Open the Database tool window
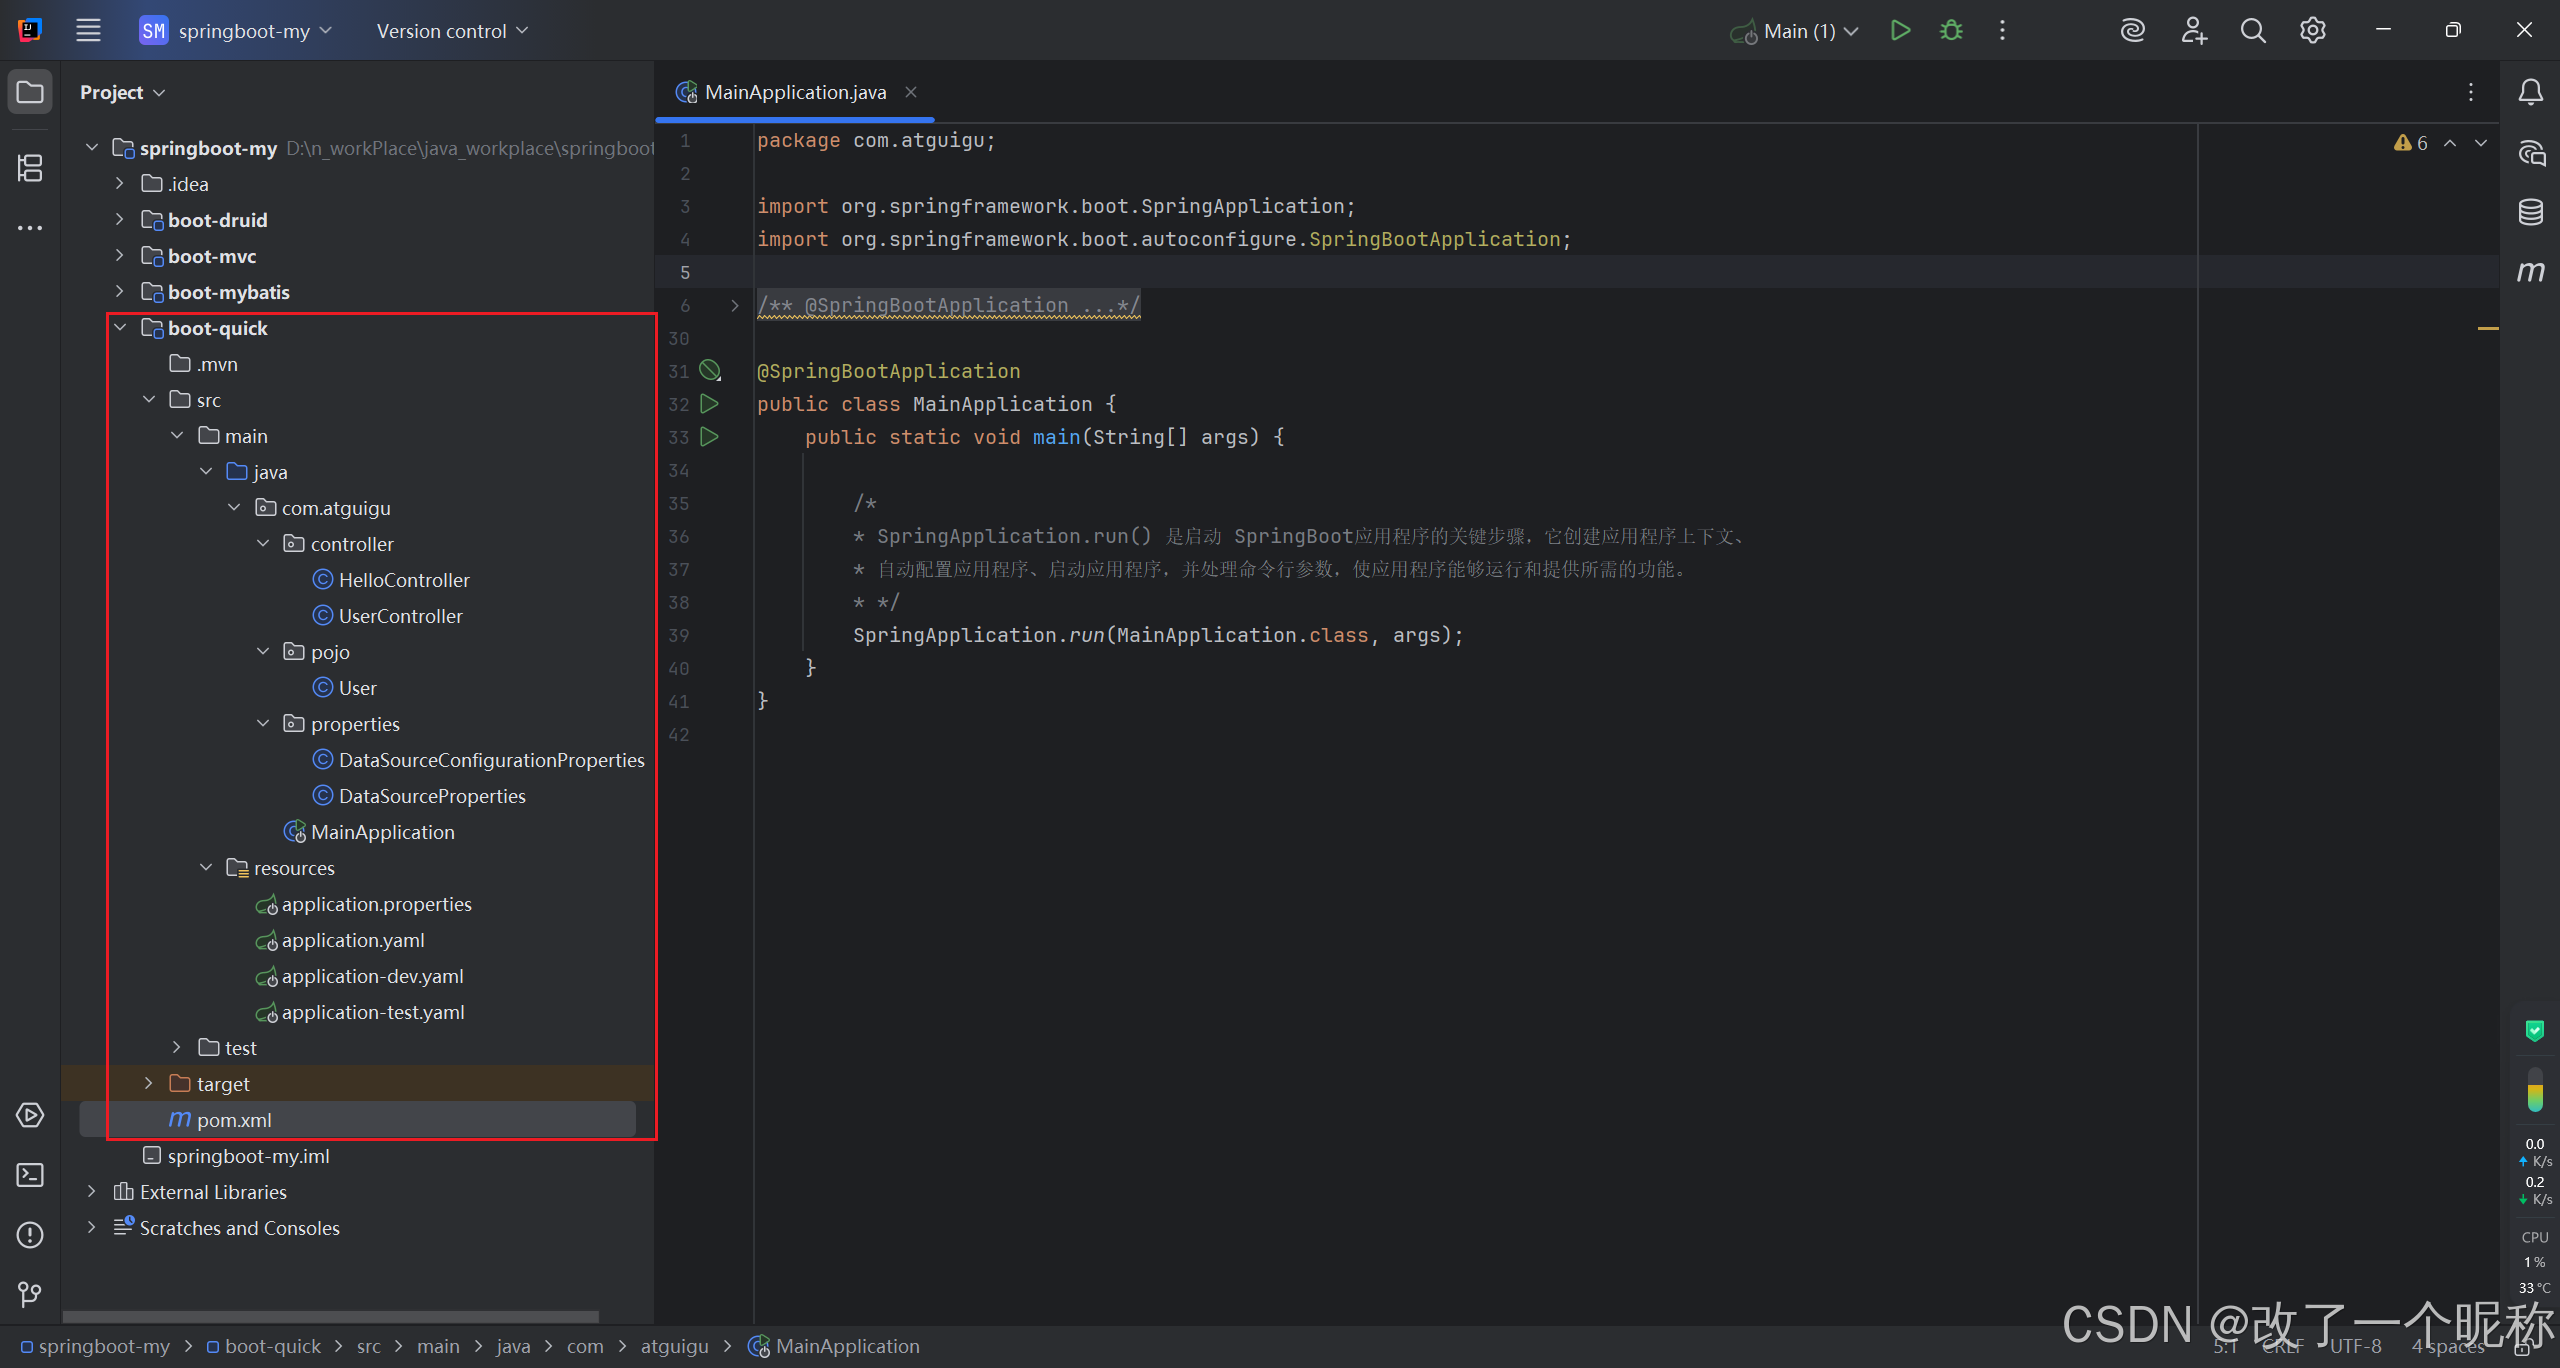The width and height of the screenshot is (2560, 1368). [2530, 212]
